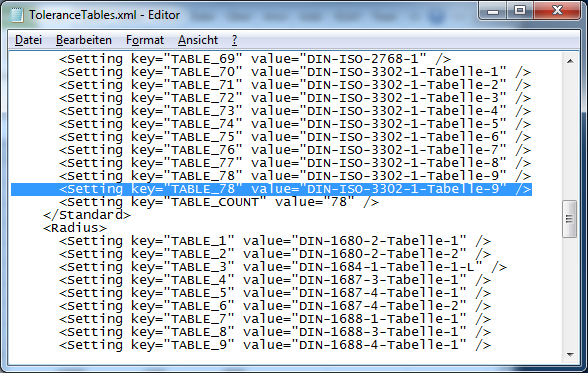588x373 pixels.
Task: Click the scrollbar up arrow
Action: 570,61
